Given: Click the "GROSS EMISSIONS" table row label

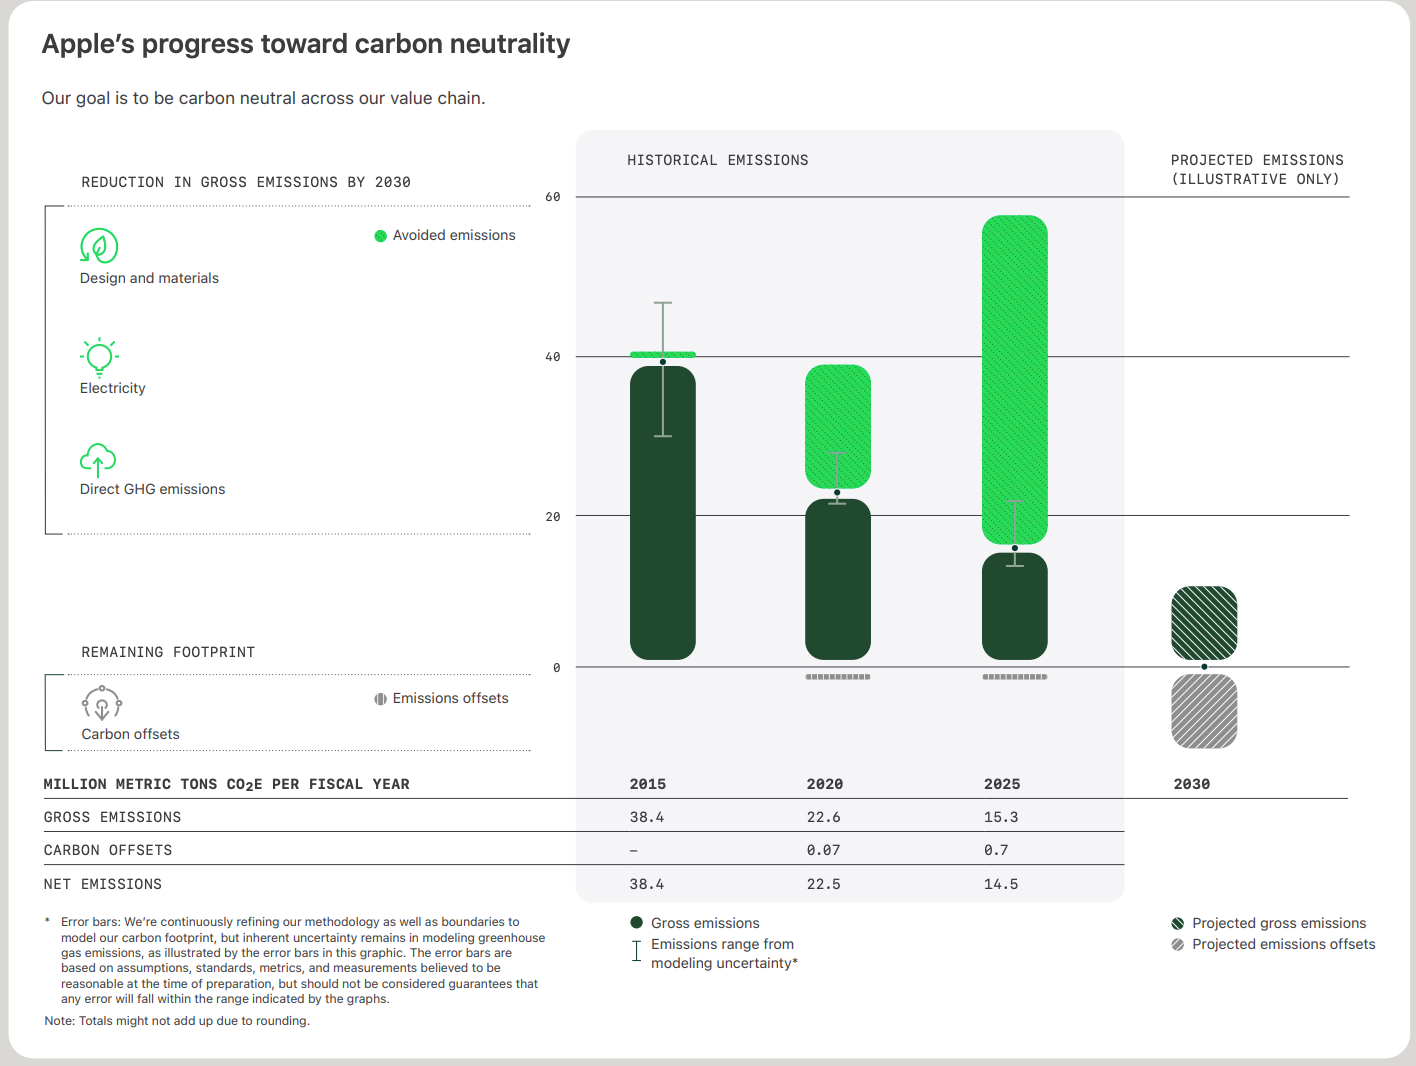Looking at the screenshot, I should tap(113, 817).
